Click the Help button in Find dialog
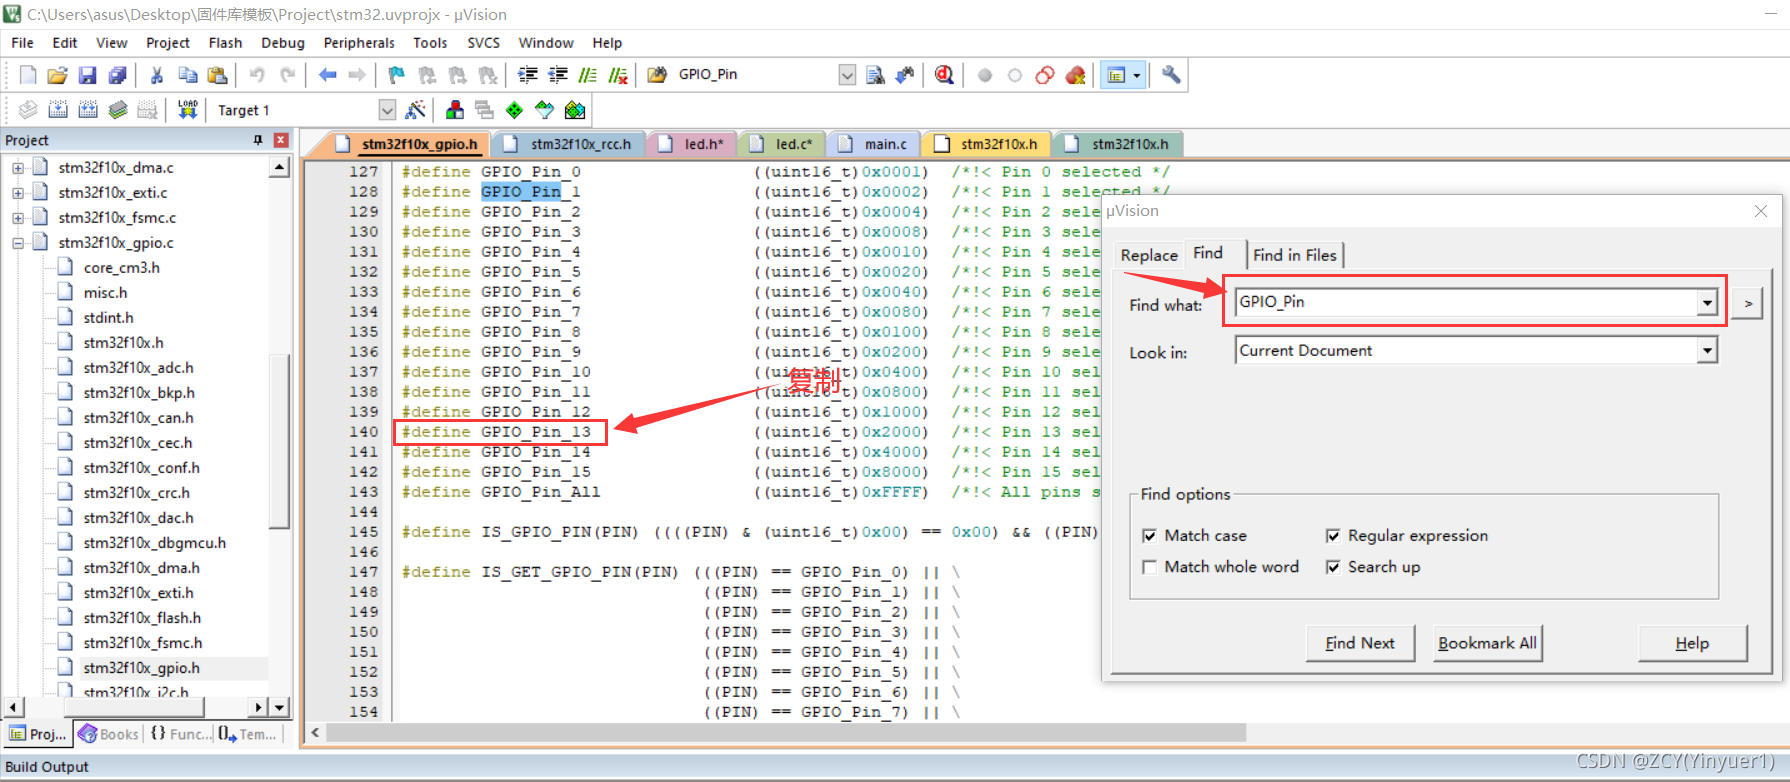This screenshot has height=782, width=1790. tap(1692, 643)
